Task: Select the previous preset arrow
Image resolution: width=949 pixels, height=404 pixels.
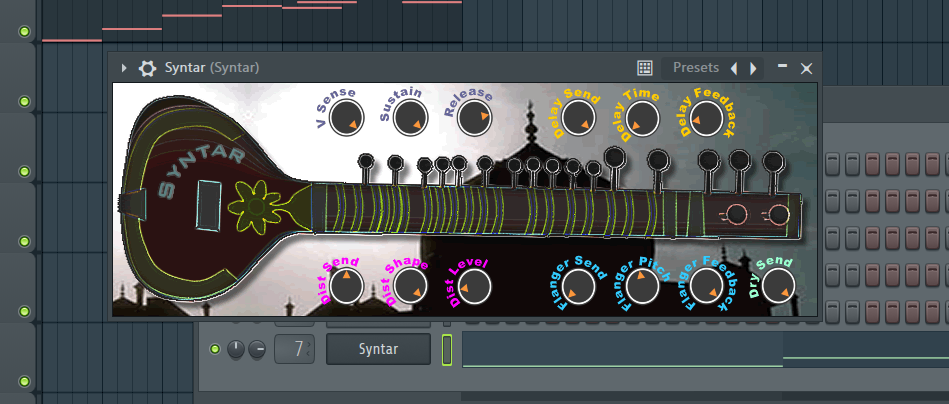Action: (x=734, y=68)
